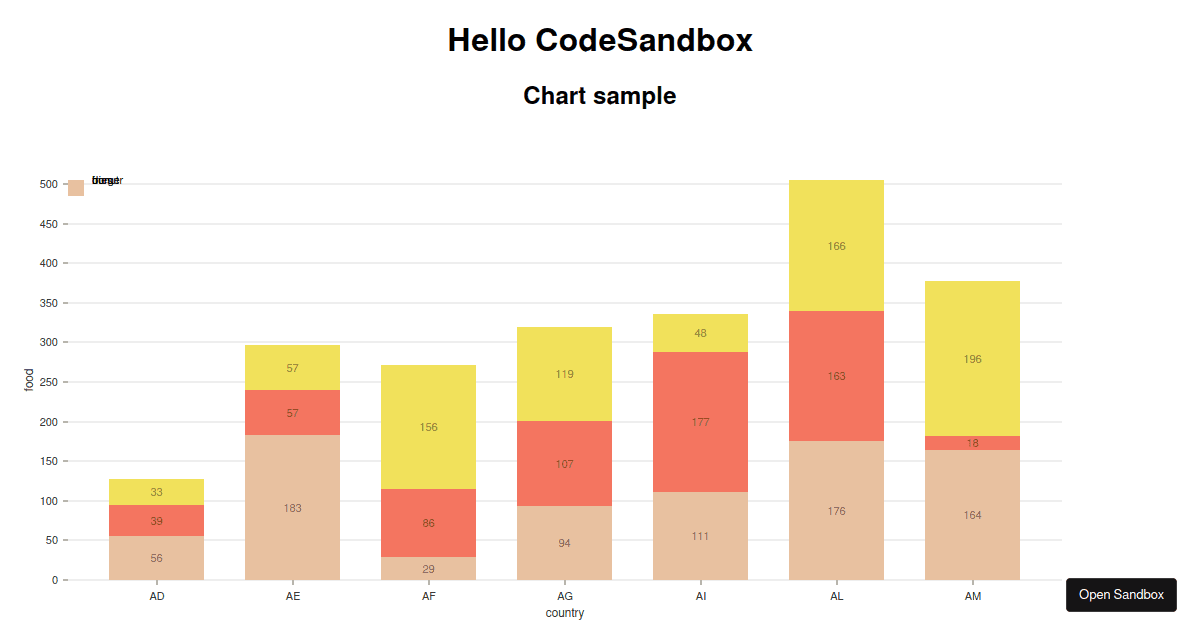Click the country axis title

point(564,612)
